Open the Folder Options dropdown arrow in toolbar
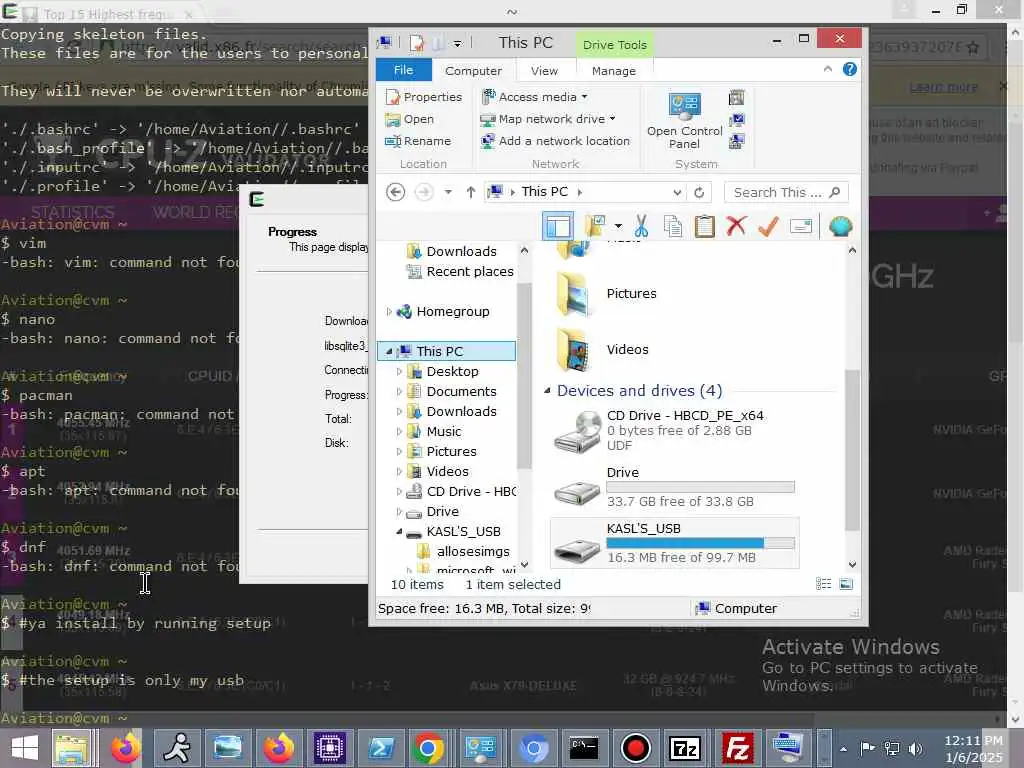Screen dimensions: 1024x768 coord(618,226)
